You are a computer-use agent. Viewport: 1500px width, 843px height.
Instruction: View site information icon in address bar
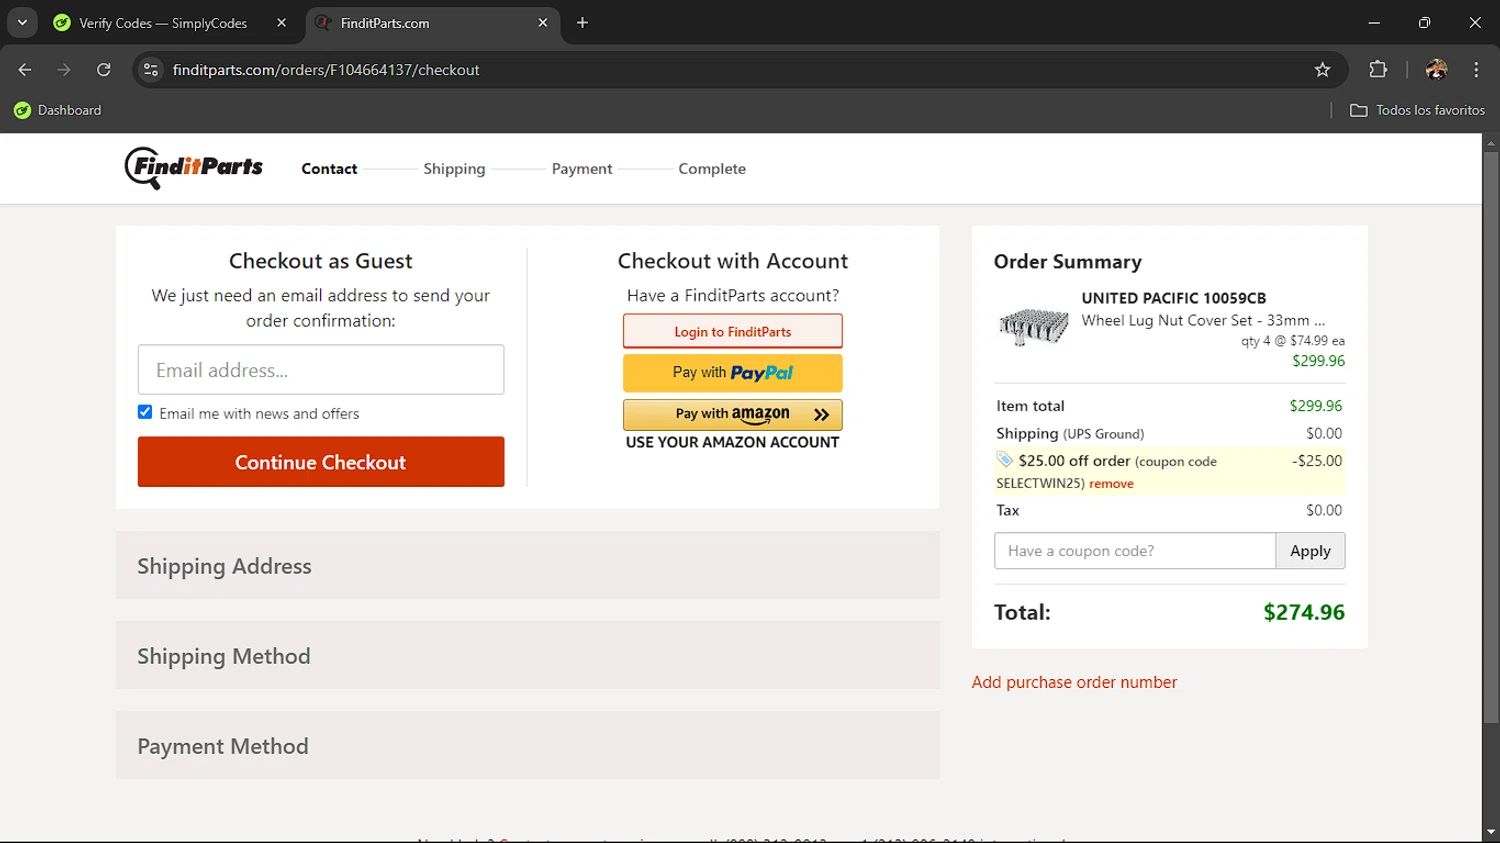pyautogui.click(x=151, y=70)
